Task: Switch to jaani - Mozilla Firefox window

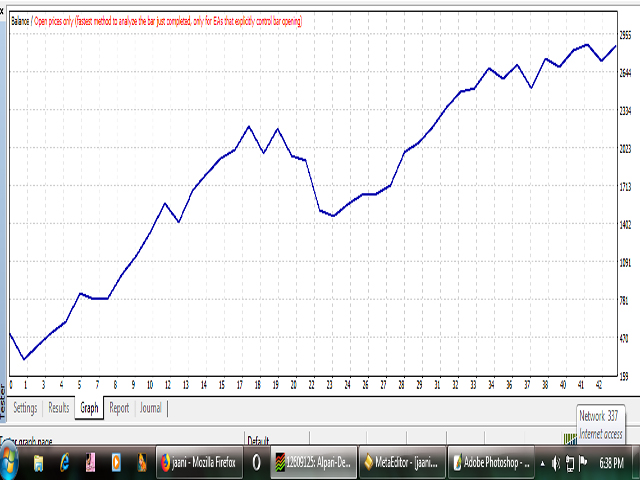Action: [200, 463]
